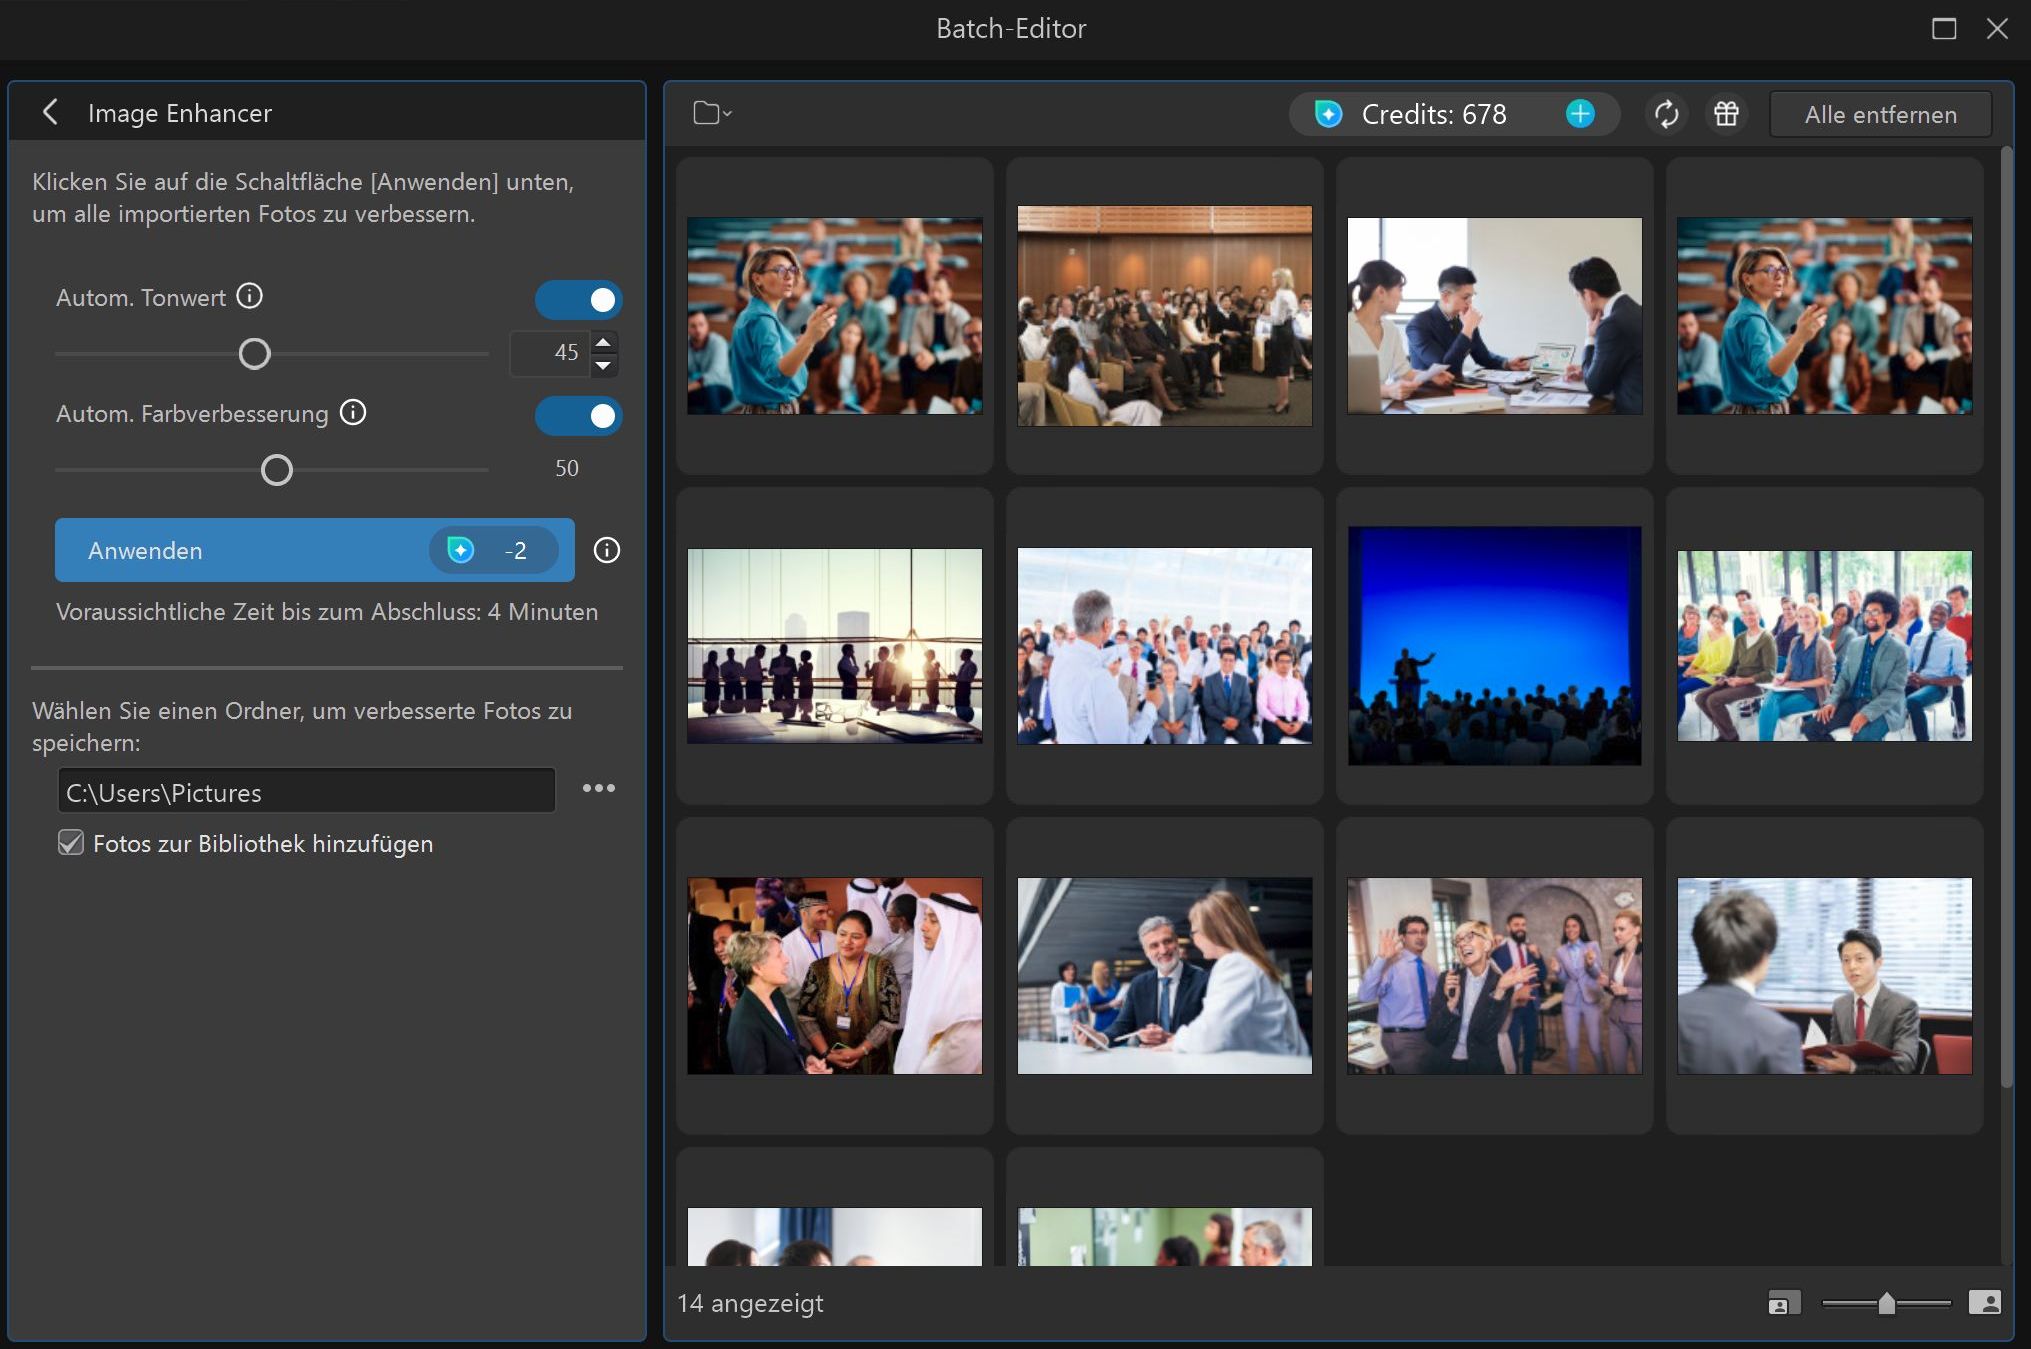Viewport: 2031px width, 1349px height.
Task: Decrease Tonwert value with down arrow
Action: click(603, 365)
